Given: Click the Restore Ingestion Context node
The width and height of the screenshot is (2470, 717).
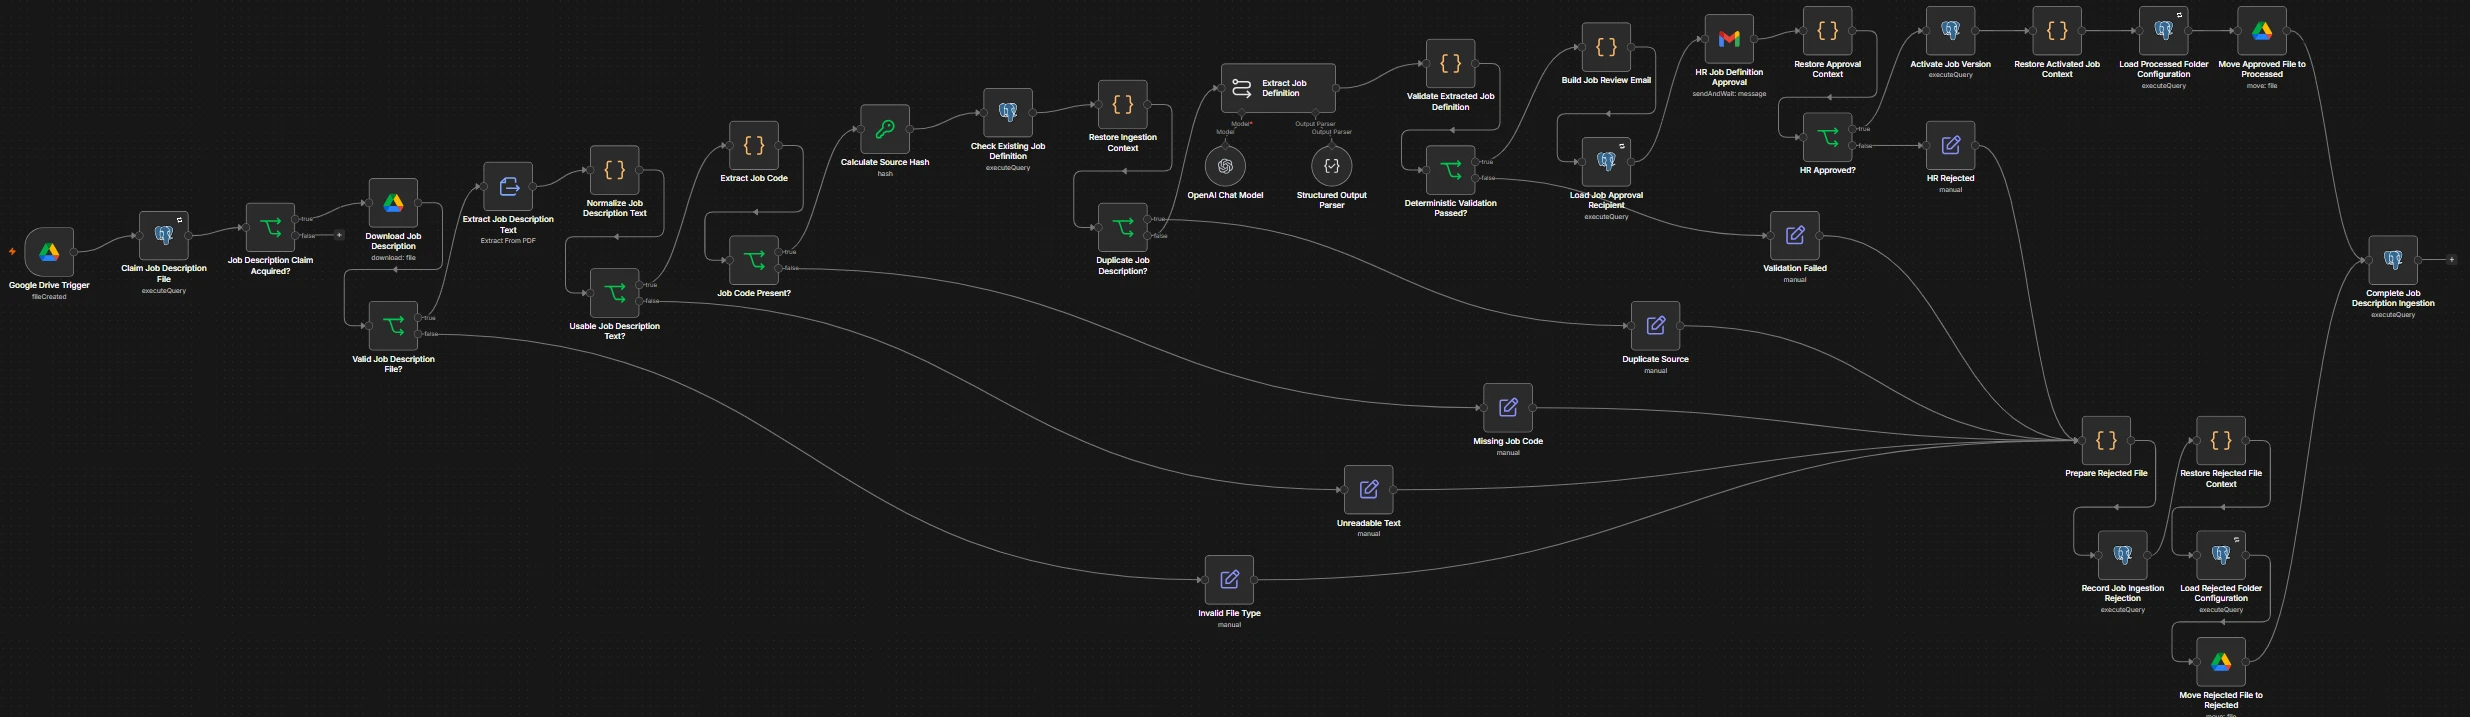Looking at the screenshot, I should 1123,105.
